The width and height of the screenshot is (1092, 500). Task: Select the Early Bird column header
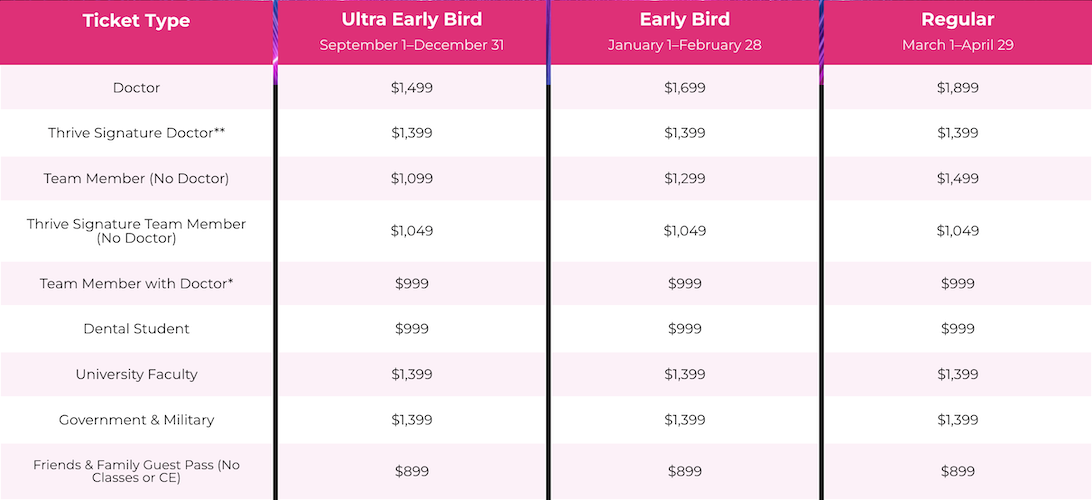coord(685,20)
